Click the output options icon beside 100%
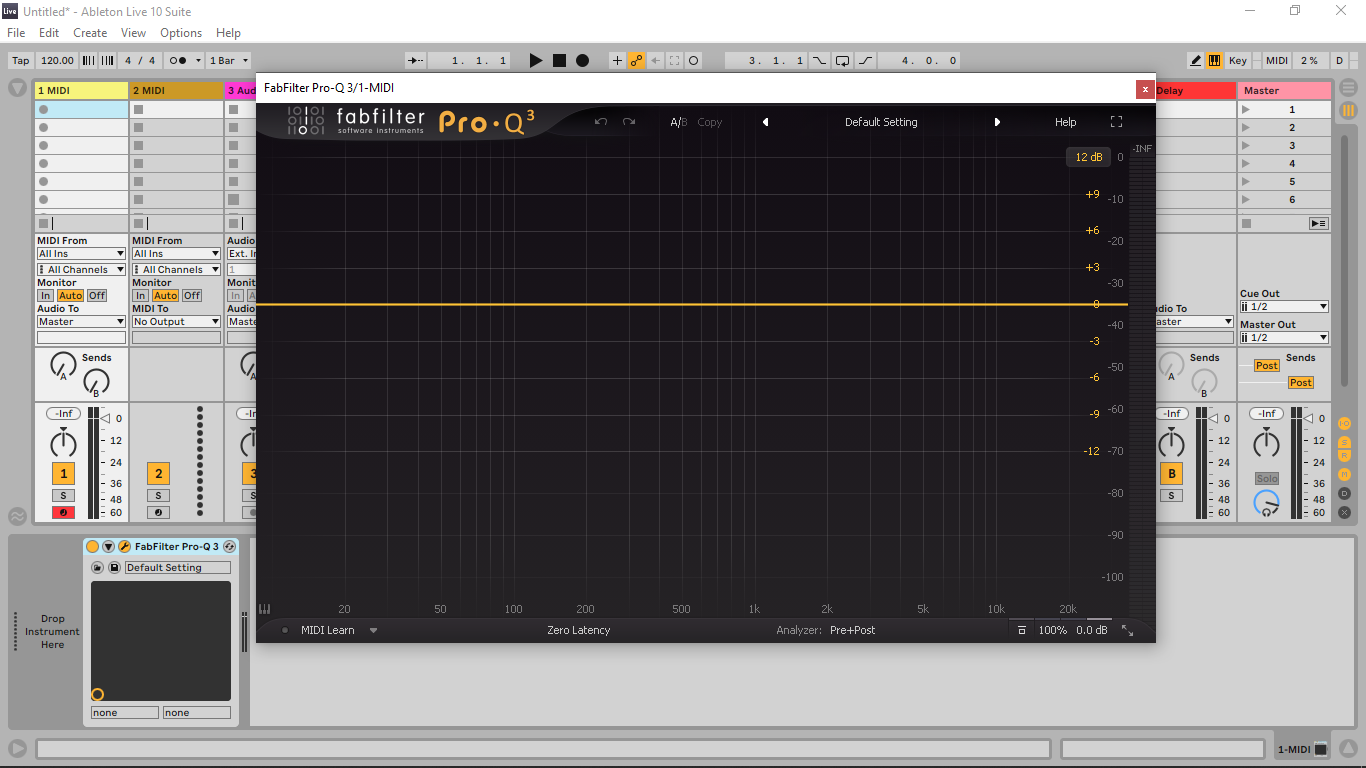 click(x=1021, y=630)
